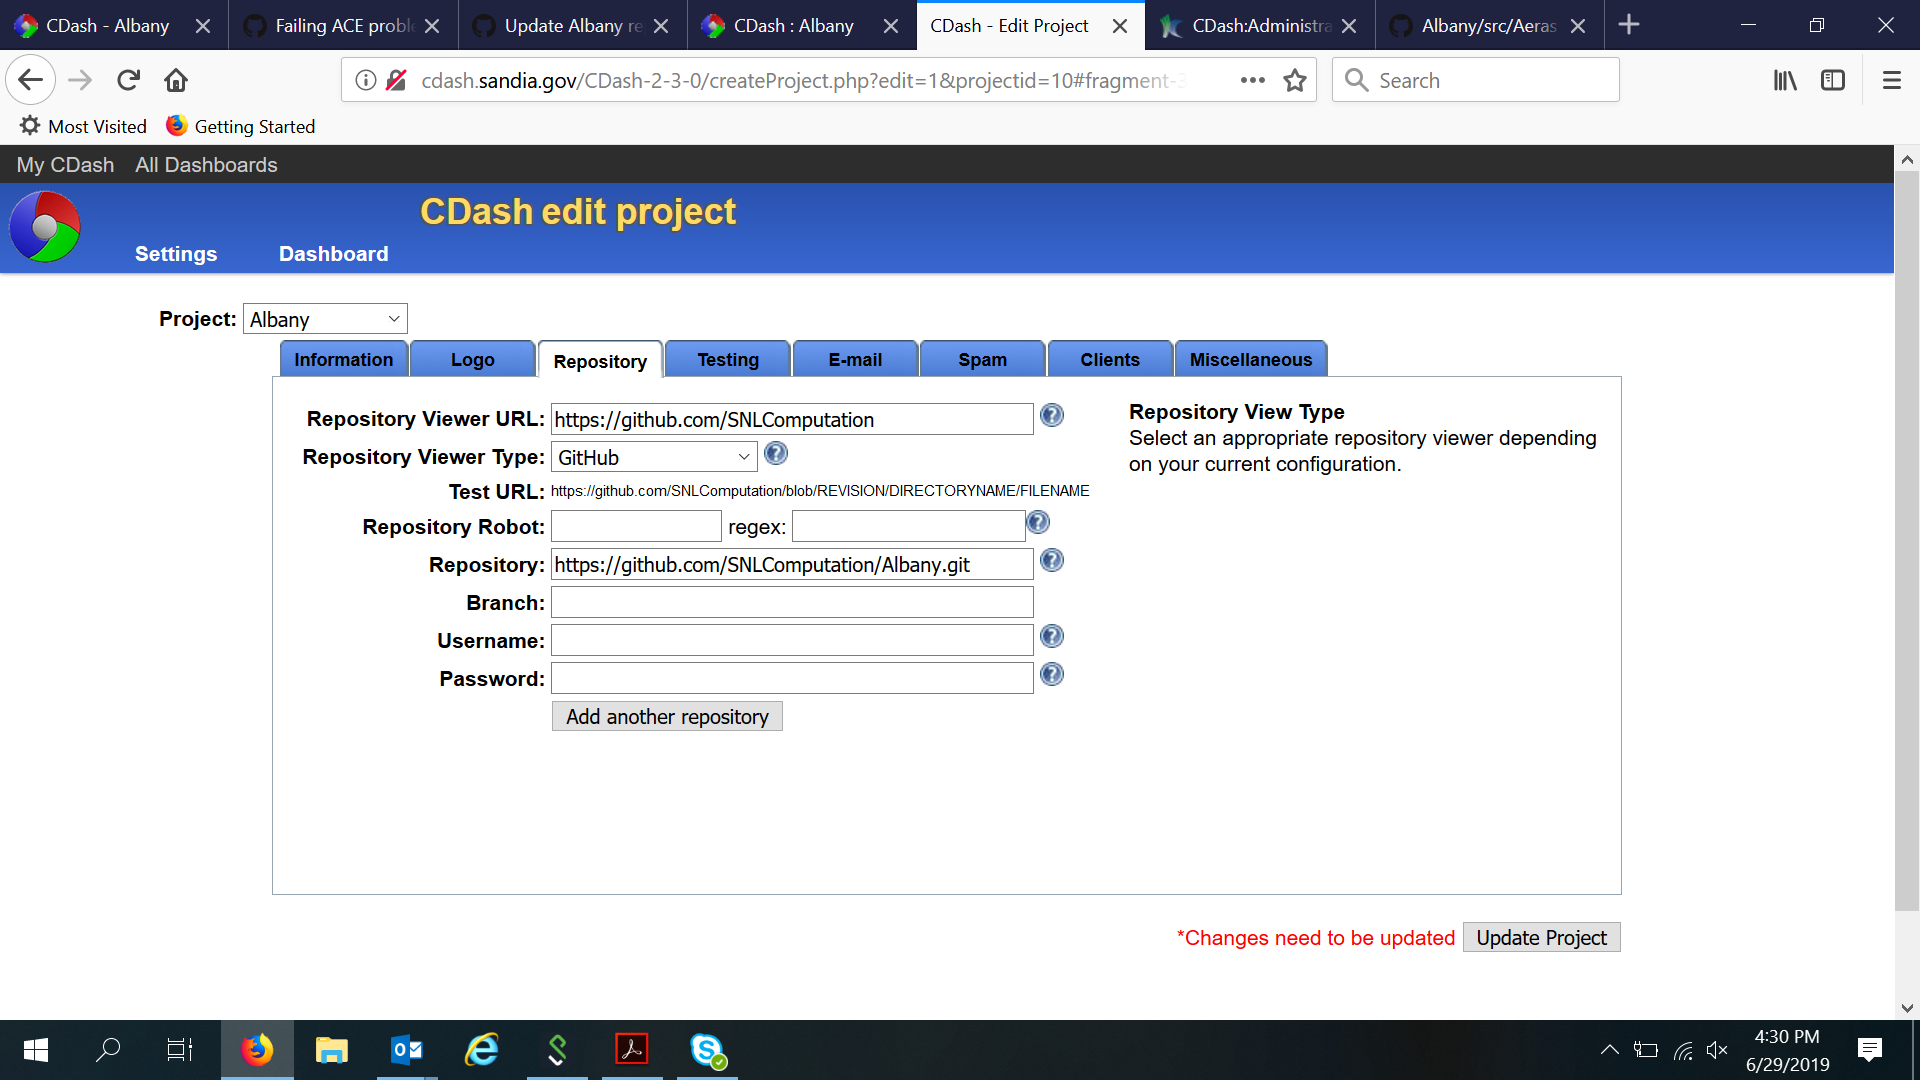The width and height of the screenshot is (1920, 1080).
Task: Click the help icon beside Repository Viewer Type
Action: coord(776,453)
